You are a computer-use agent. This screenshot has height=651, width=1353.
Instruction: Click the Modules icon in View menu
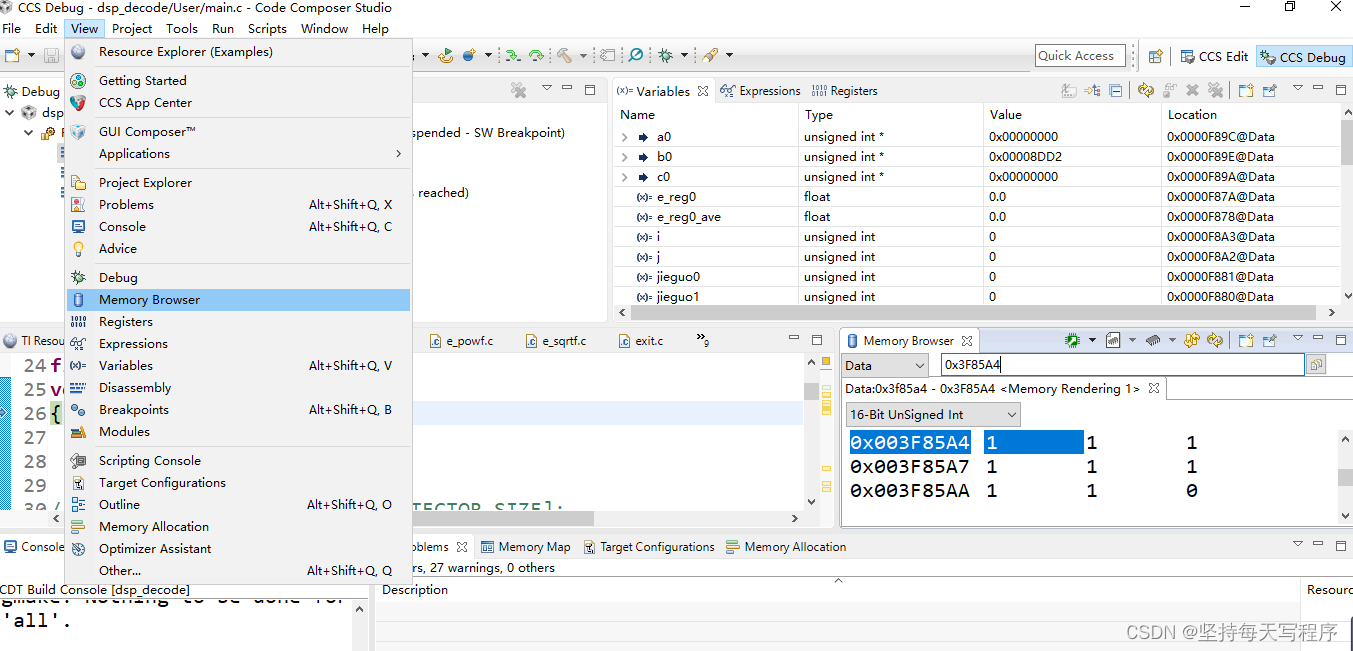78,432
